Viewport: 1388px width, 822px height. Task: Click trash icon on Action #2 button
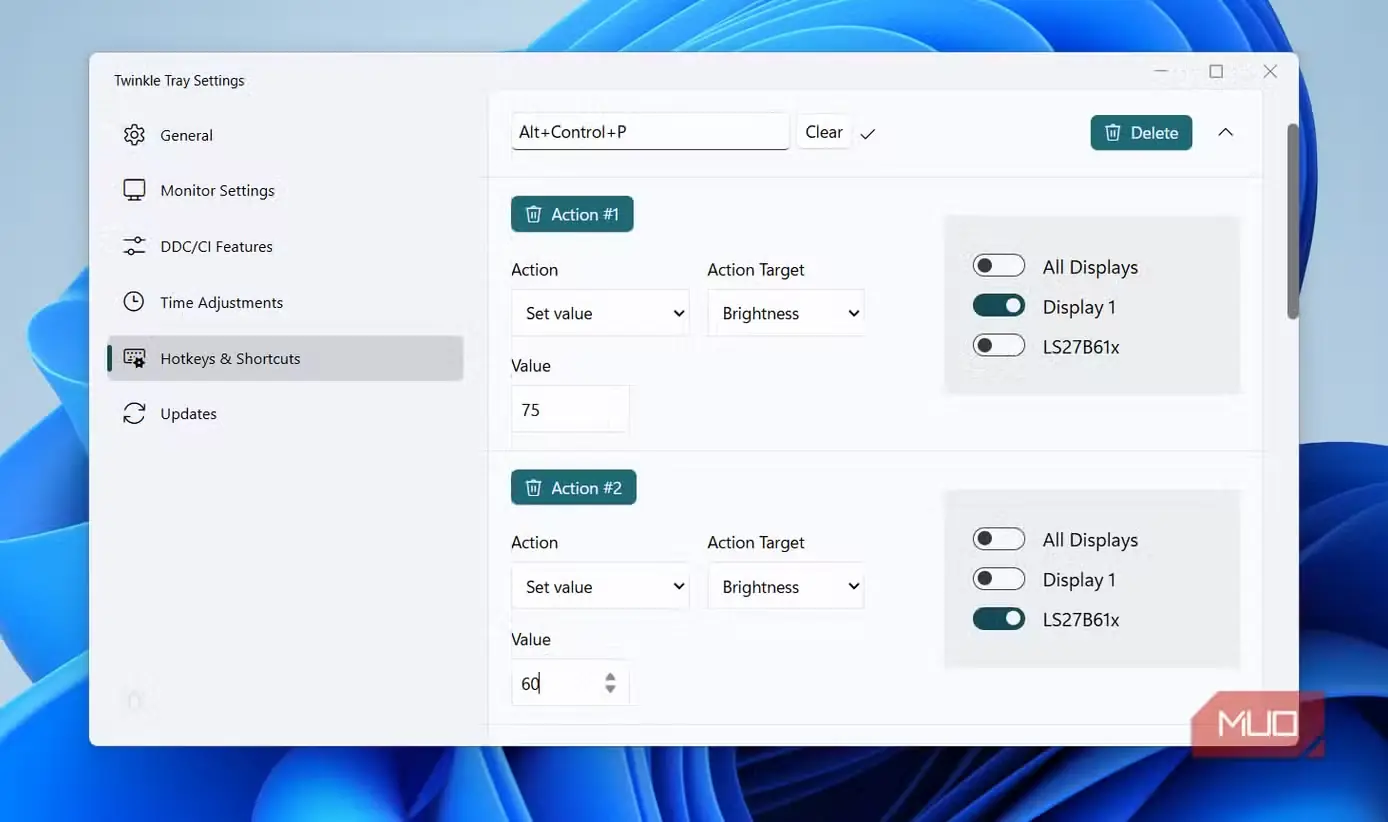click(x=534, y=487)
